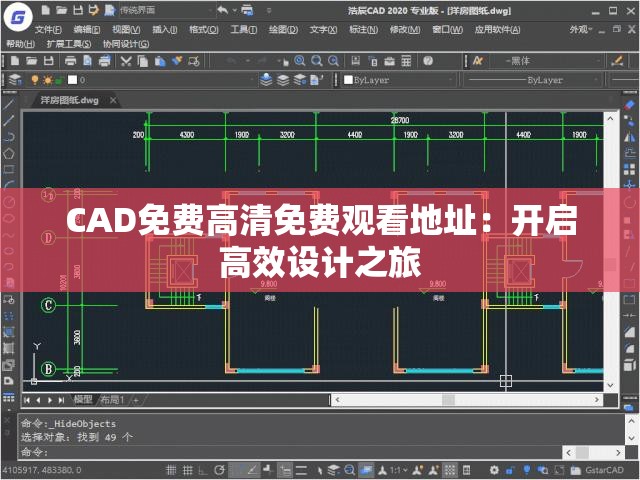This screenshot has height=480, width=640.
Task: Select the Erase tool
Action: 629,105
